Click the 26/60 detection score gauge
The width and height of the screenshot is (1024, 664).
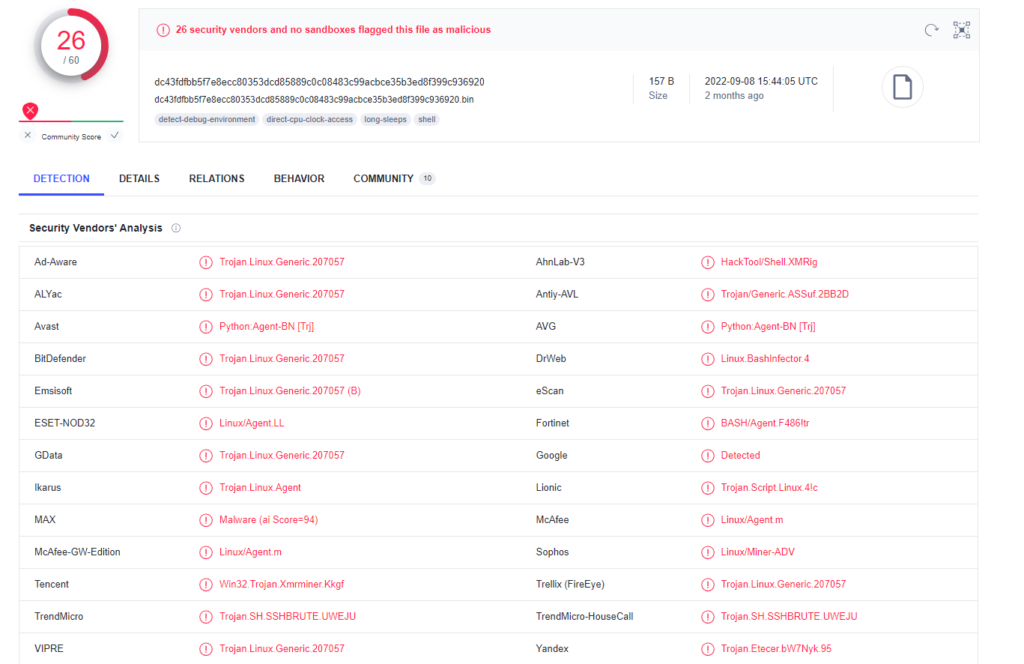coord(71,46)
